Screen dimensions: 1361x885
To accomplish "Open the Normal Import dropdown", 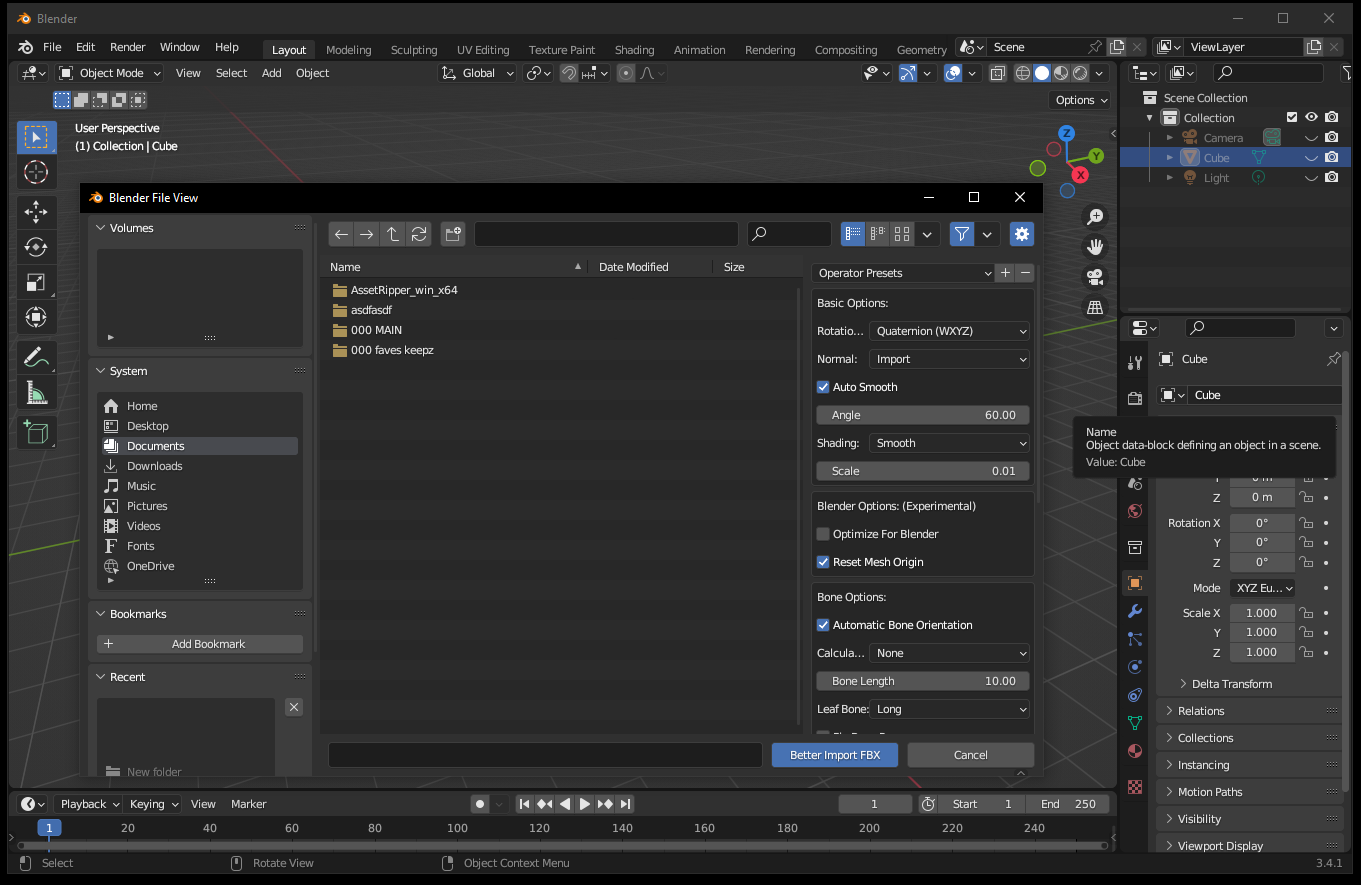I will pos(949,359).
